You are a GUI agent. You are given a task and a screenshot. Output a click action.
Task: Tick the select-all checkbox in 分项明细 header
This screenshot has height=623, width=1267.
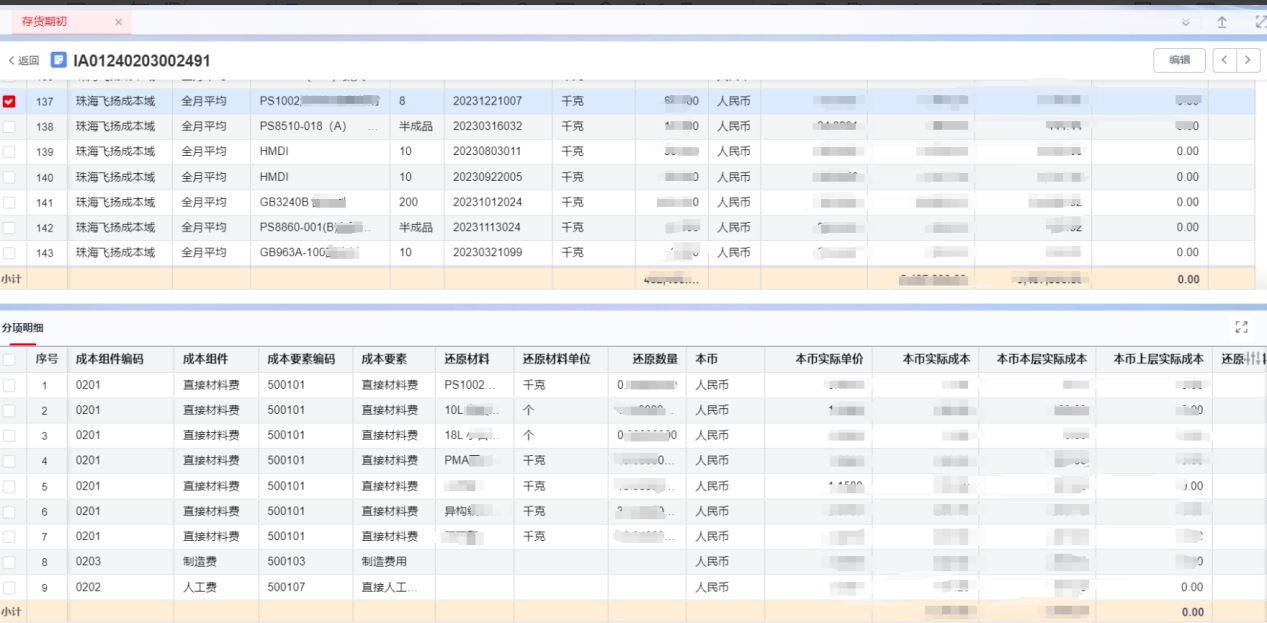pos(9,359)
